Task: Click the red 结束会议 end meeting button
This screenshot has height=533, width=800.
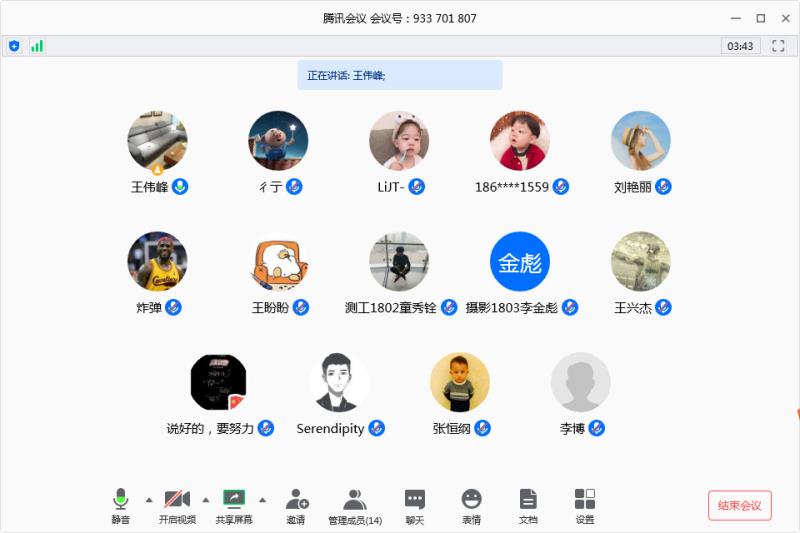Action: 739,506
